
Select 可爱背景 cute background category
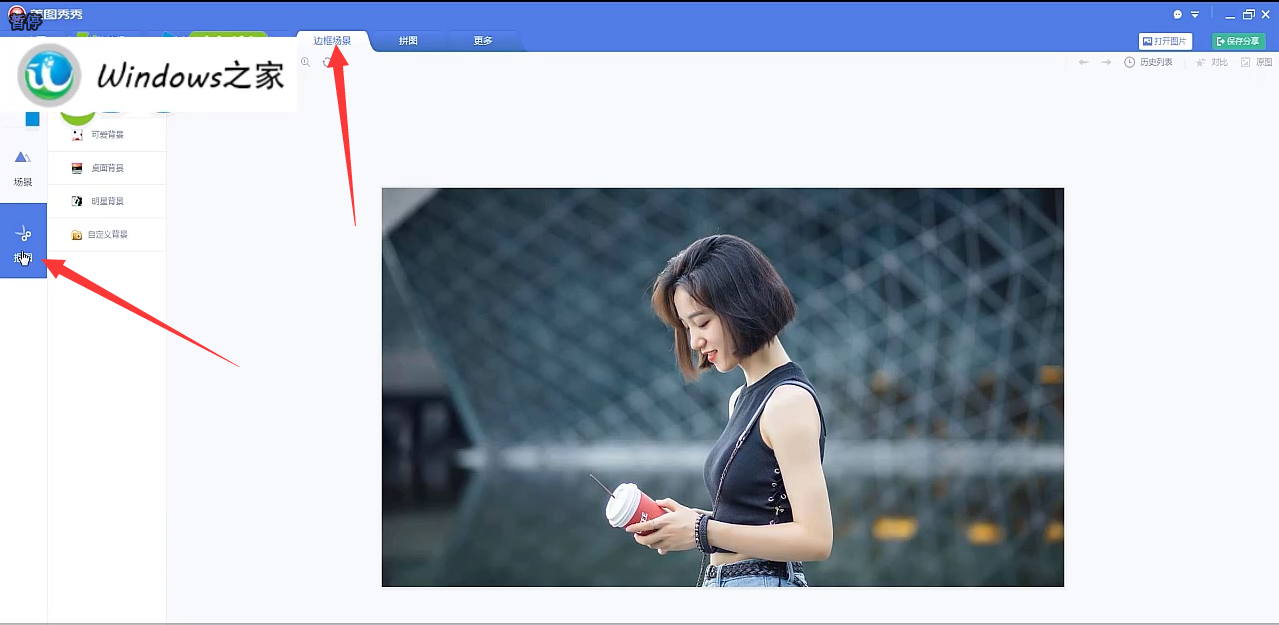click(x=106, y=135)
